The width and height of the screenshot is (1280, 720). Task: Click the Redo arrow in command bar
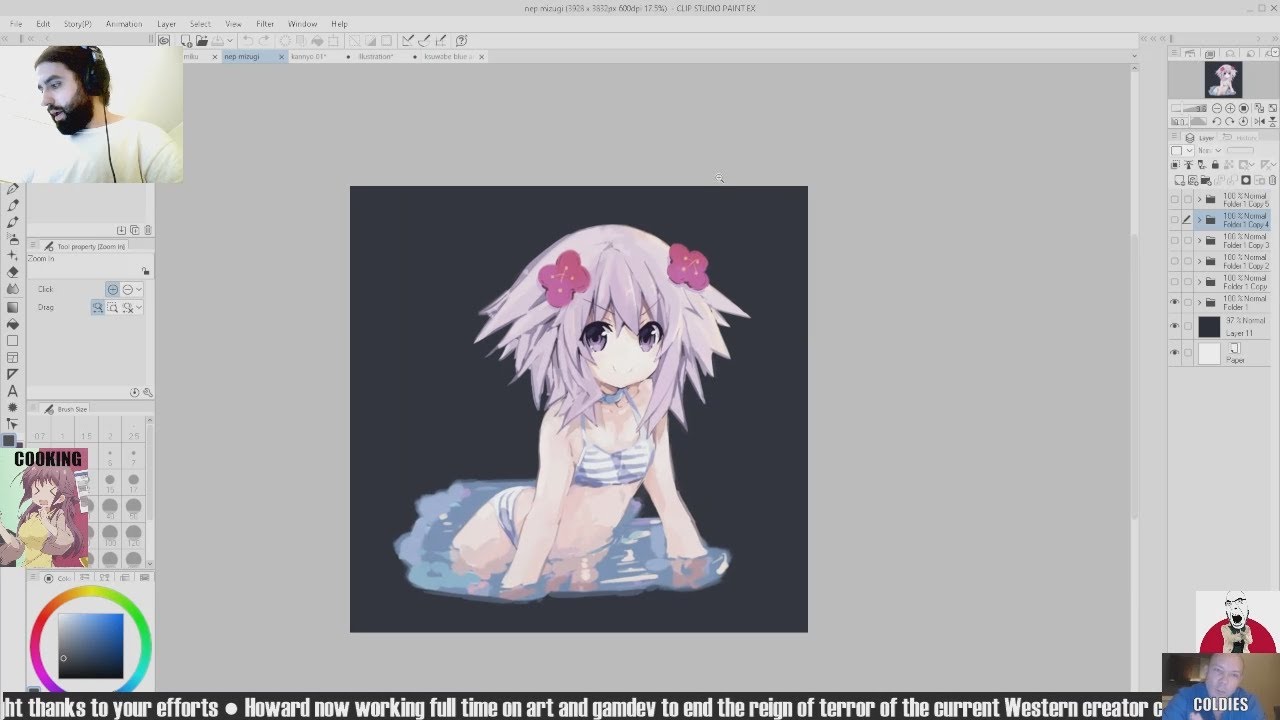click(x=263, y=41)
